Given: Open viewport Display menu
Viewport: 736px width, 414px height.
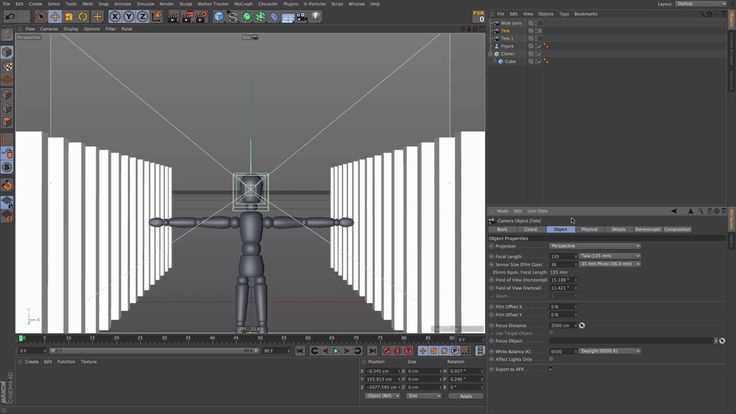Looking at the screenshot, I should 71,29.
